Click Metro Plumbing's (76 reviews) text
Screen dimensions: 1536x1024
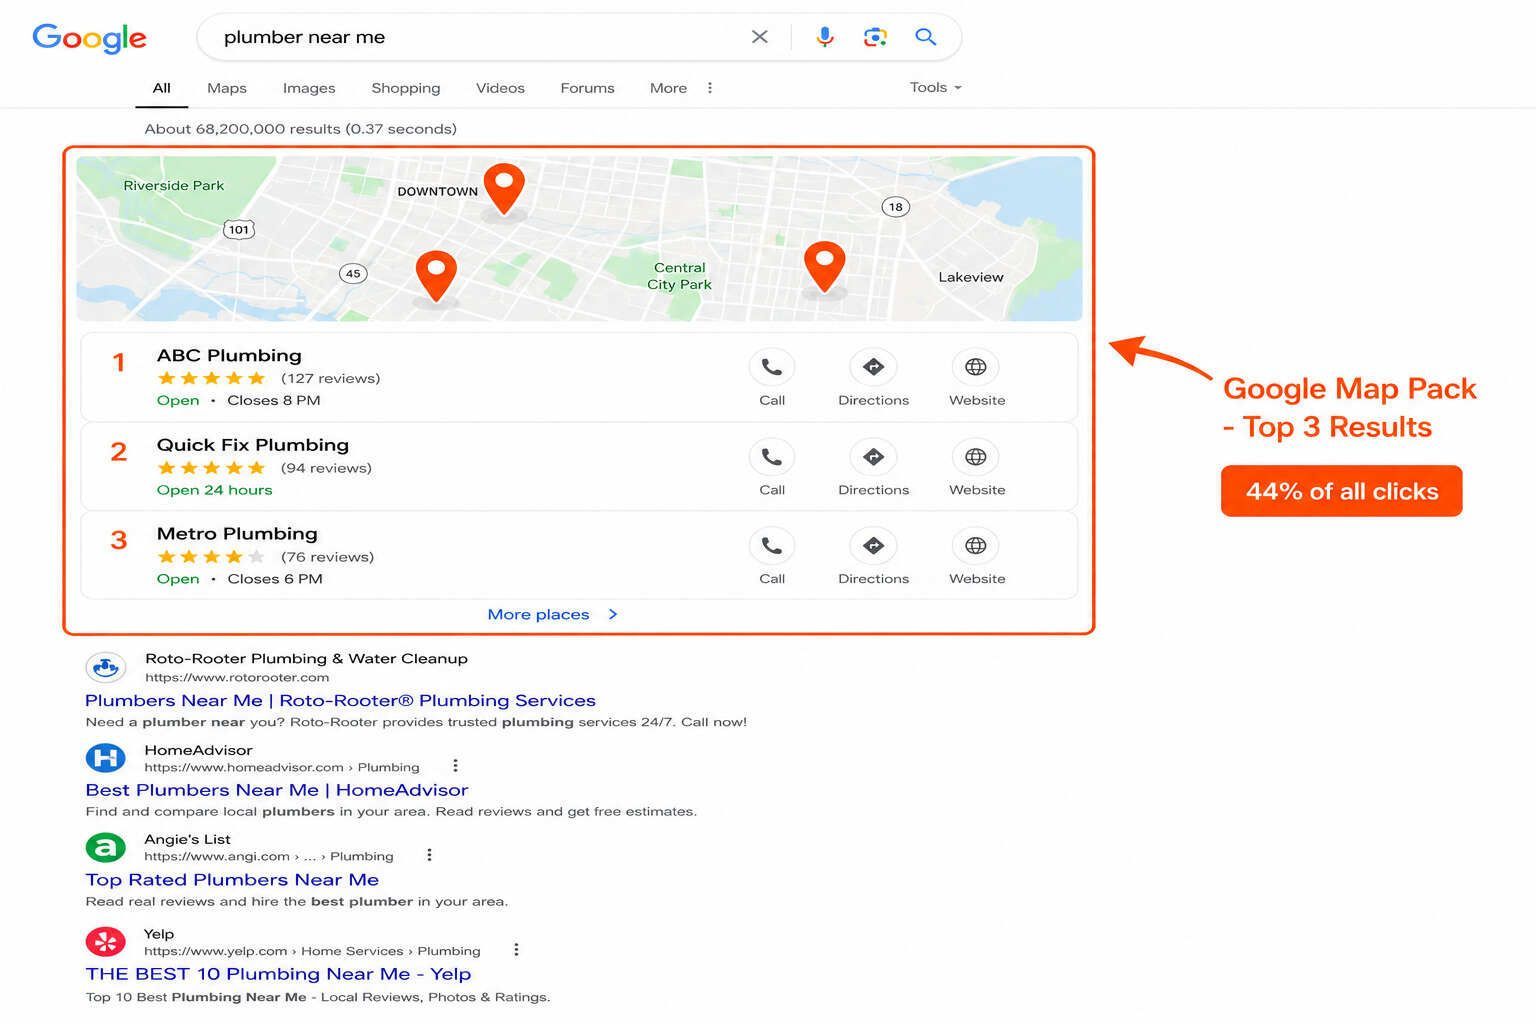327,557
